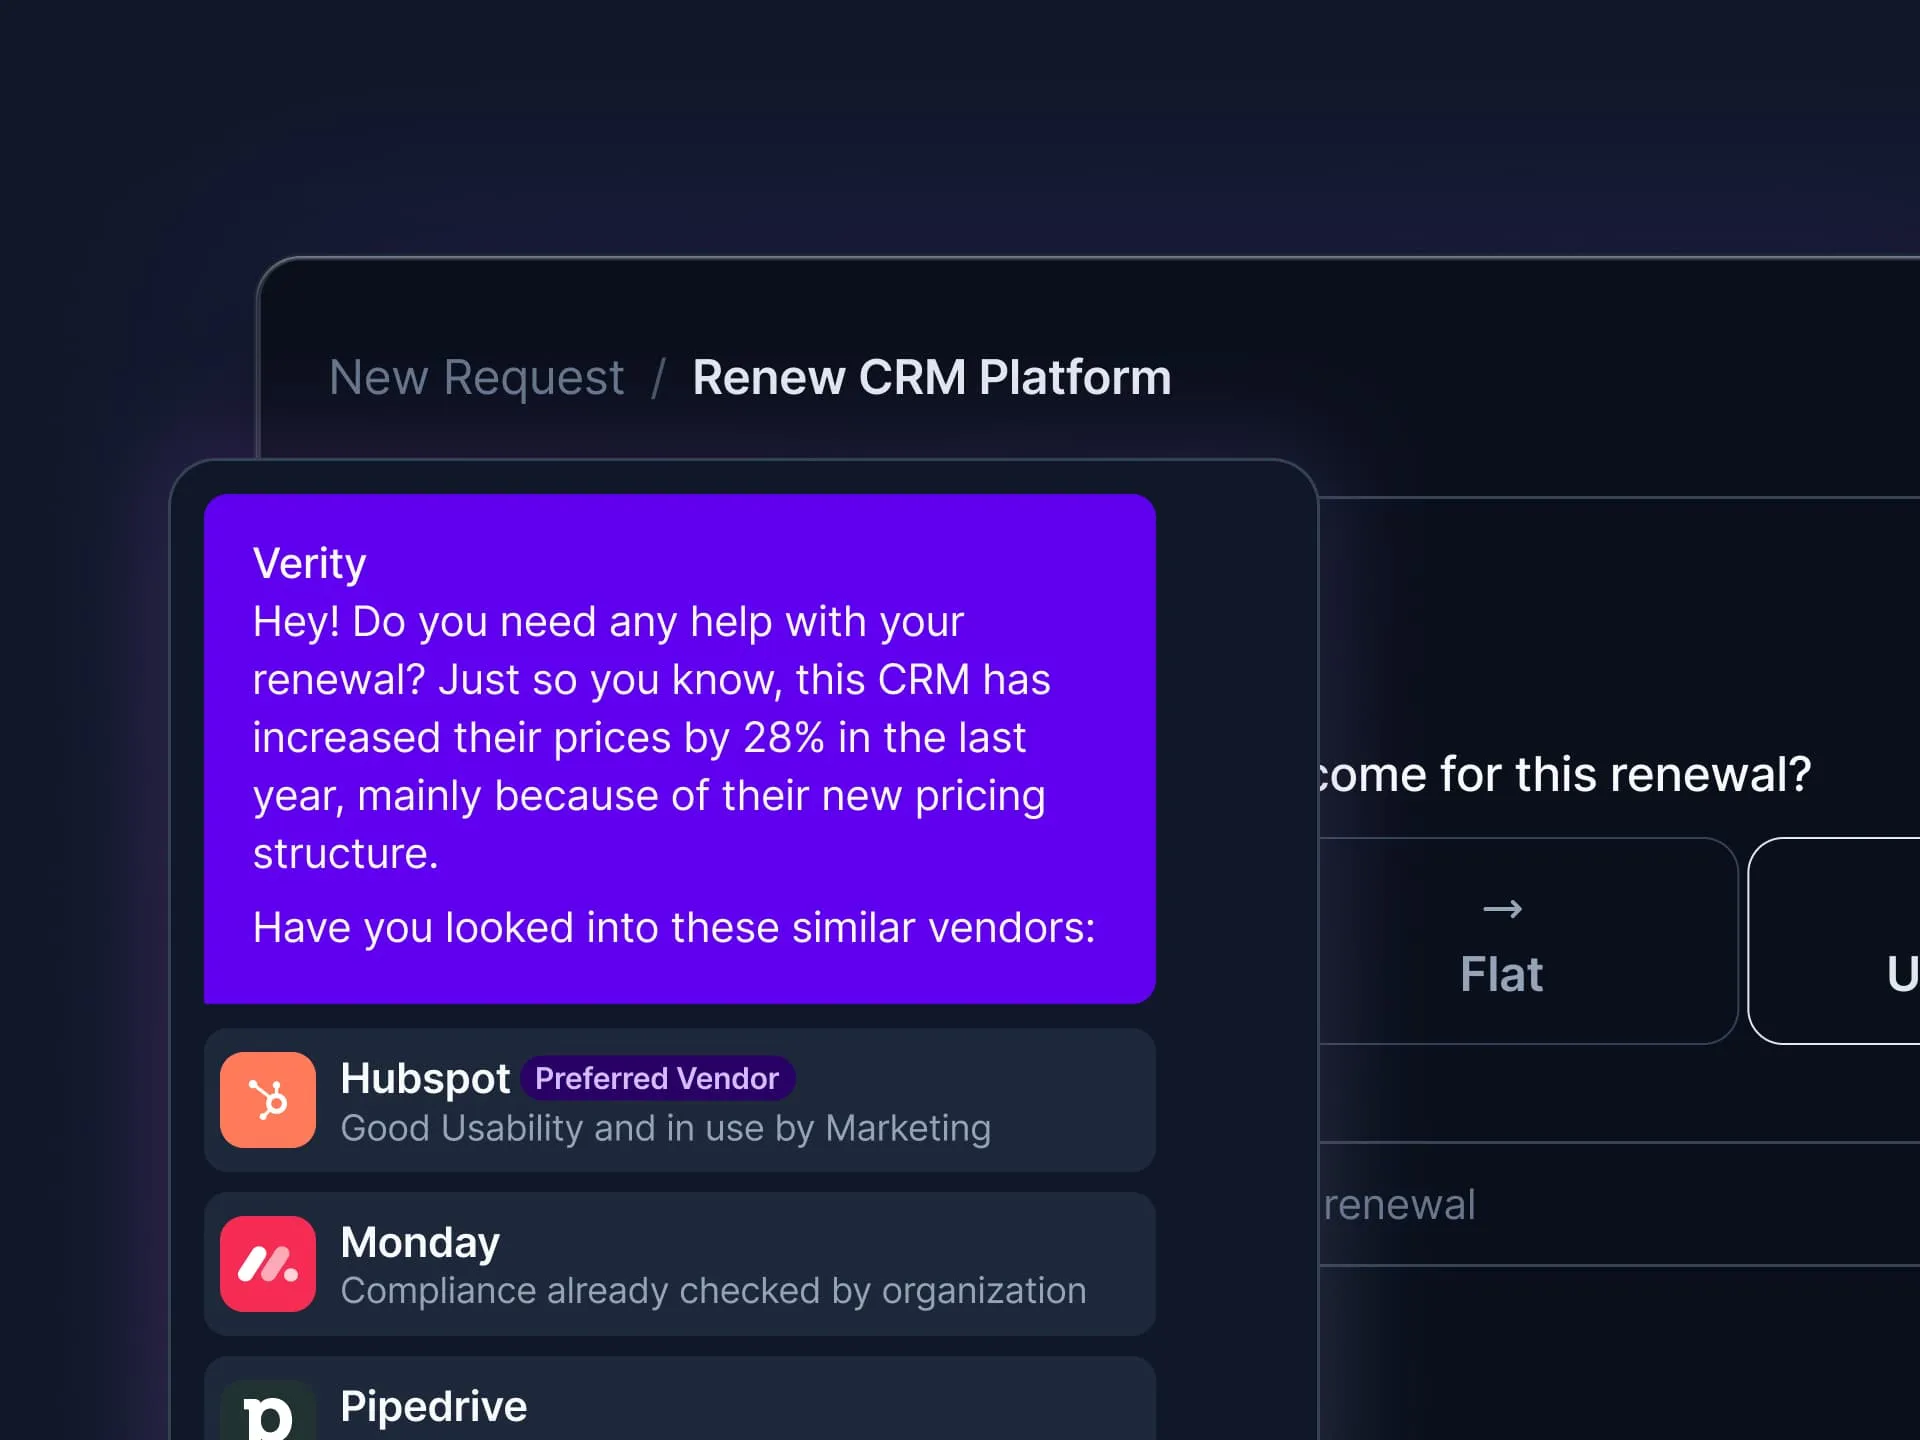Click the Renew CRM Platform title

(931, 378)
